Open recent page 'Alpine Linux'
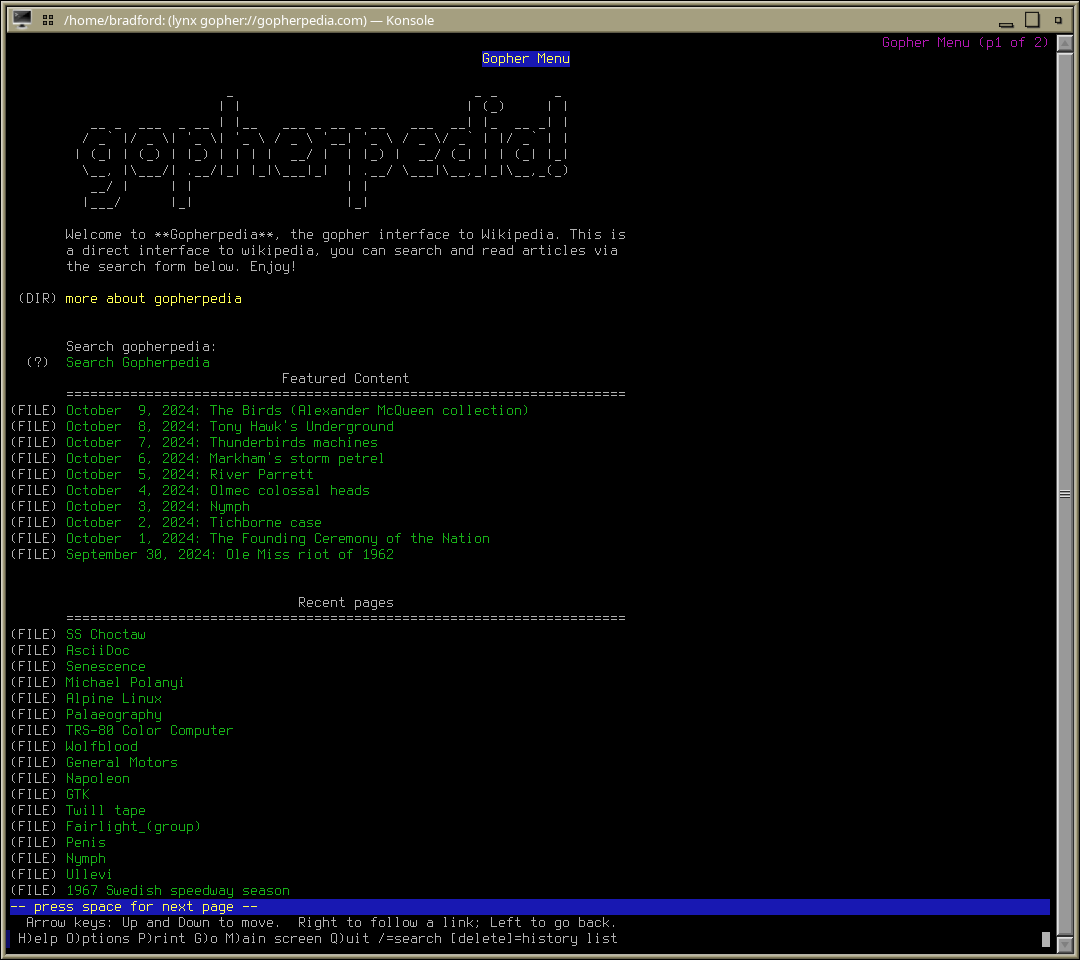Image resolution: width=1080 pixels, height=960 pixels. coord(114,698)
